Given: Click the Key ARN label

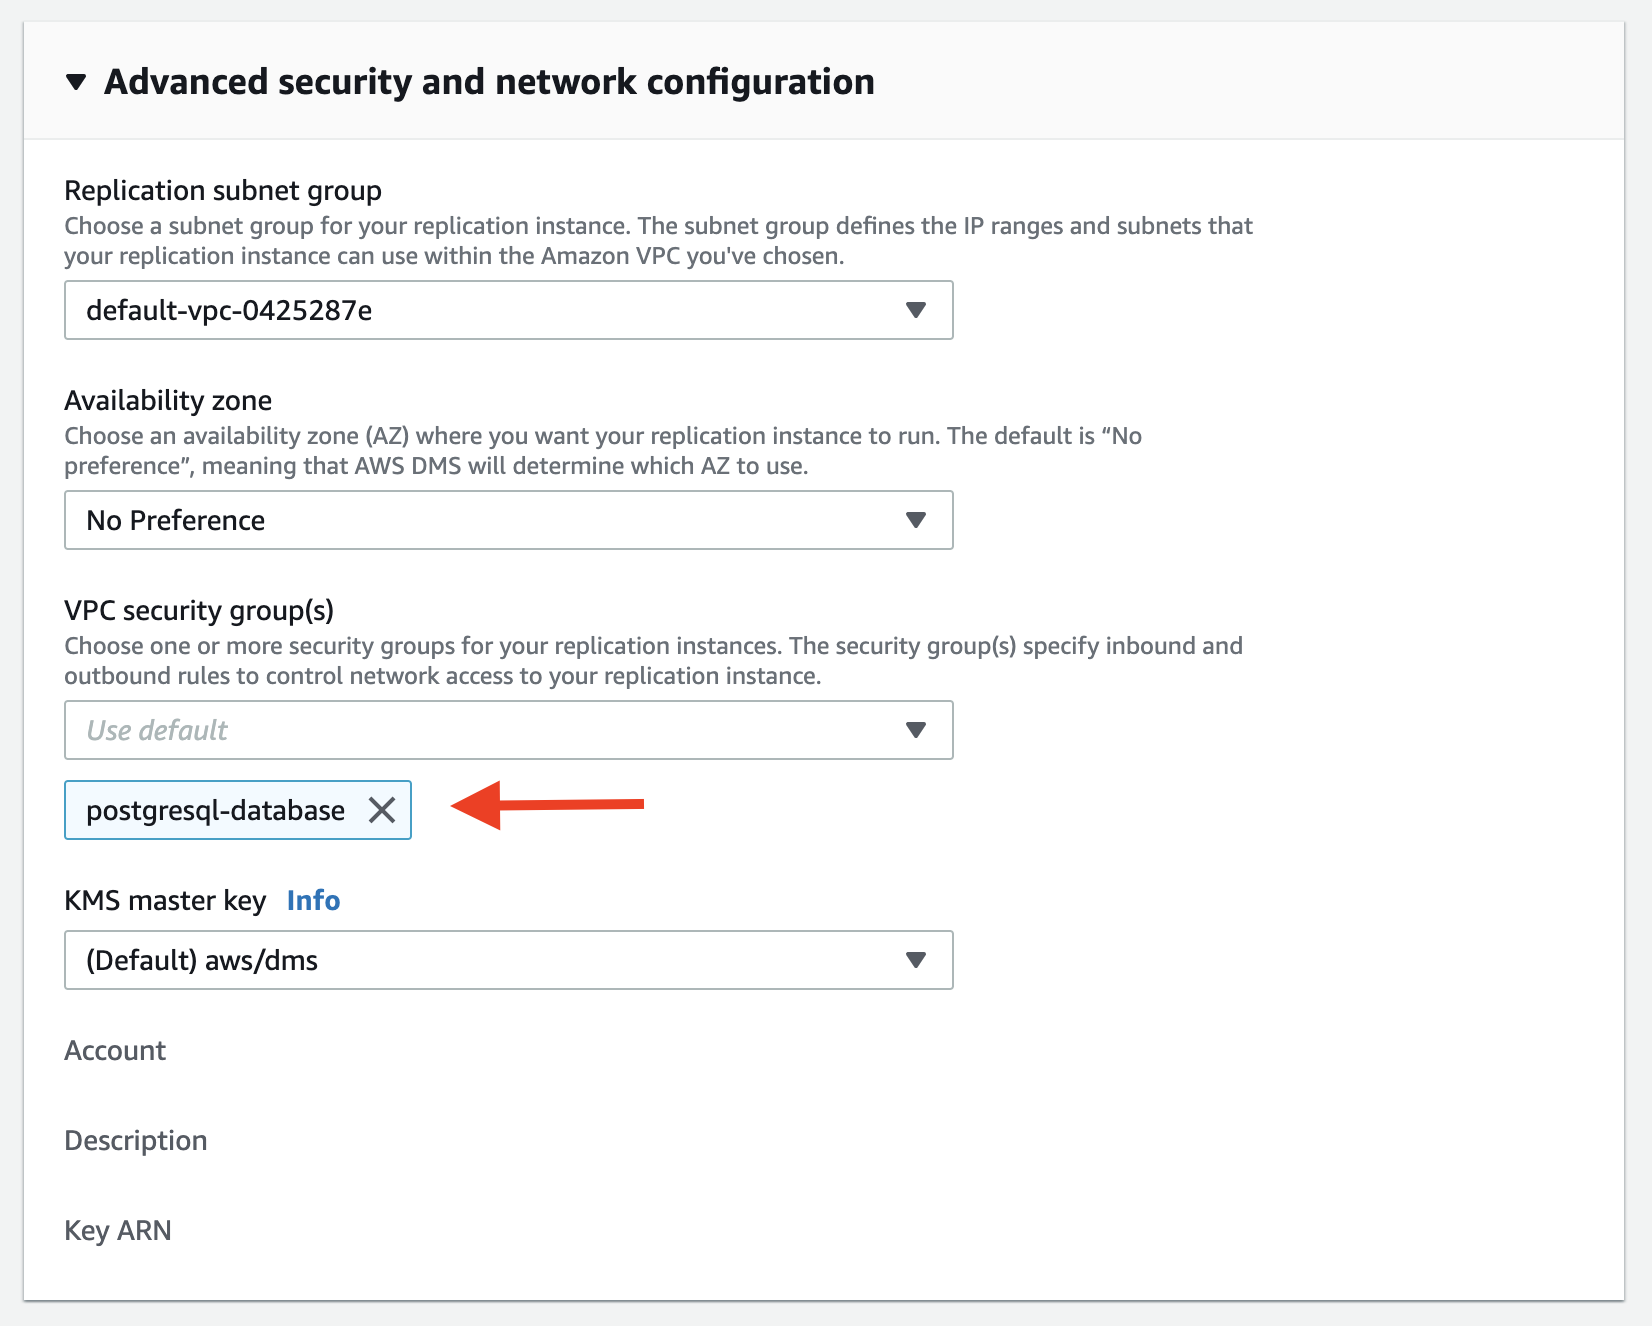Looking at the screenshot, I should tap(118, 1230).
